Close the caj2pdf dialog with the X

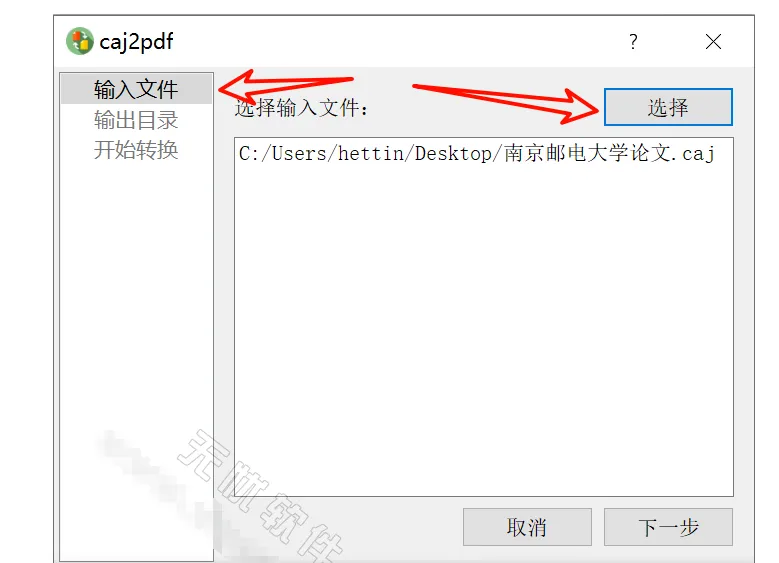(x=713, y=42)
